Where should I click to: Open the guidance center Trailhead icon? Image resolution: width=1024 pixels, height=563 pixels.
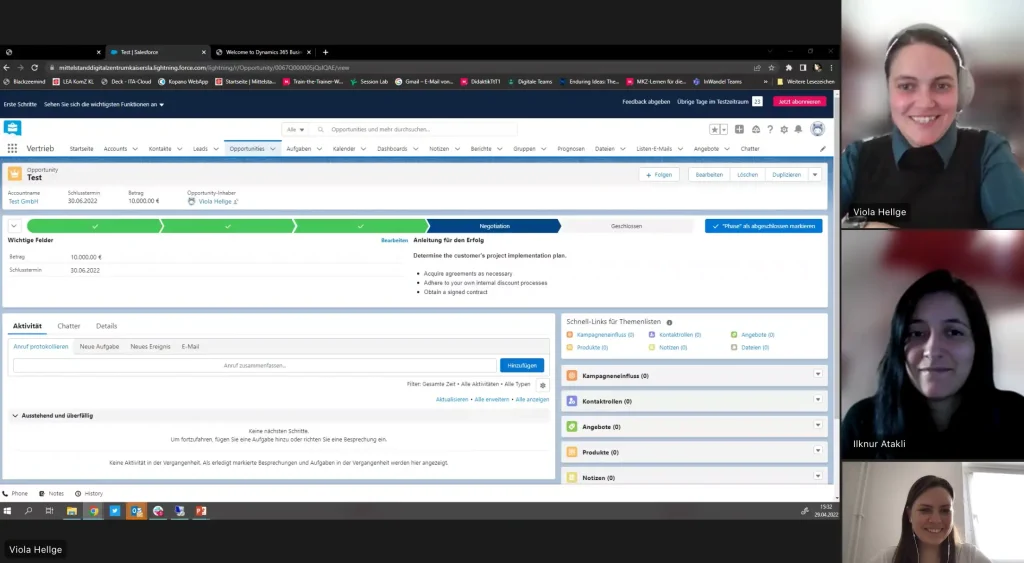[756, 129]
